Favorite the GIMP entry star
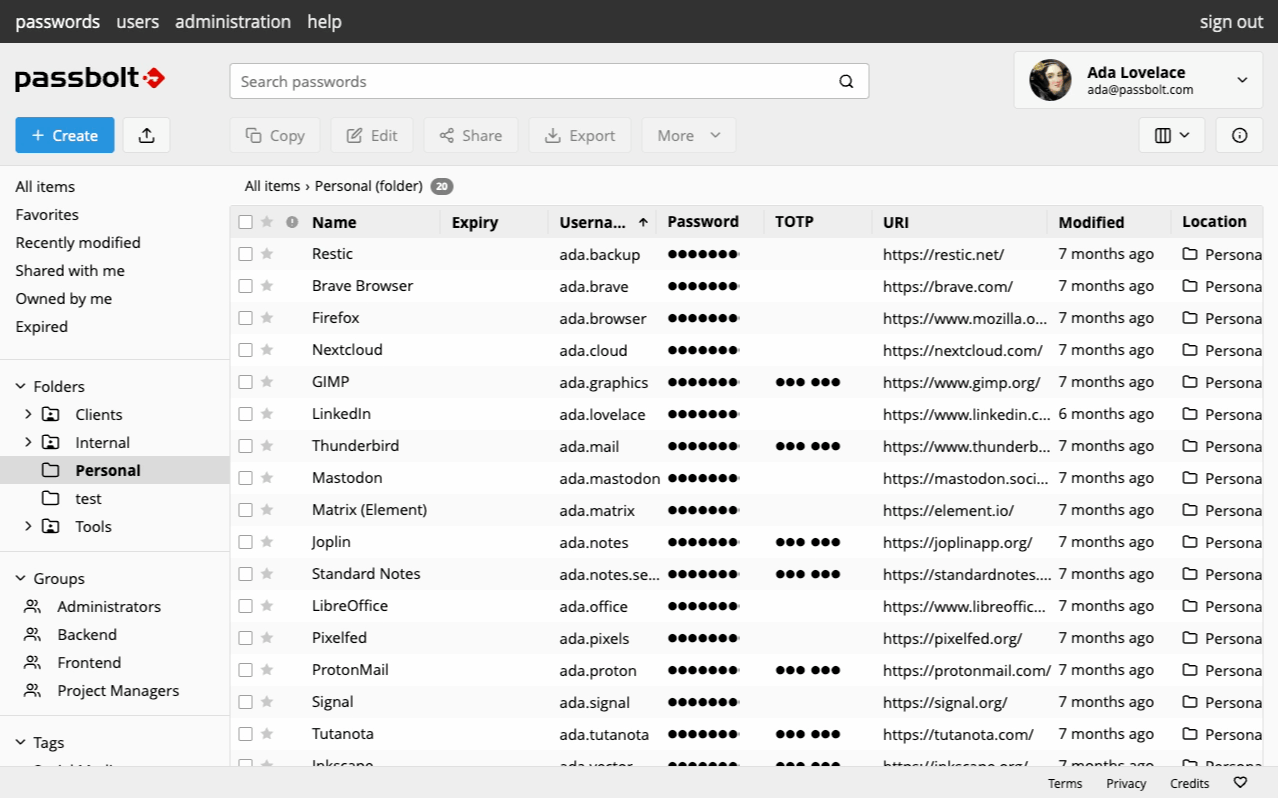The height and width of the screenshot is (798, 1278). point(267,382)
